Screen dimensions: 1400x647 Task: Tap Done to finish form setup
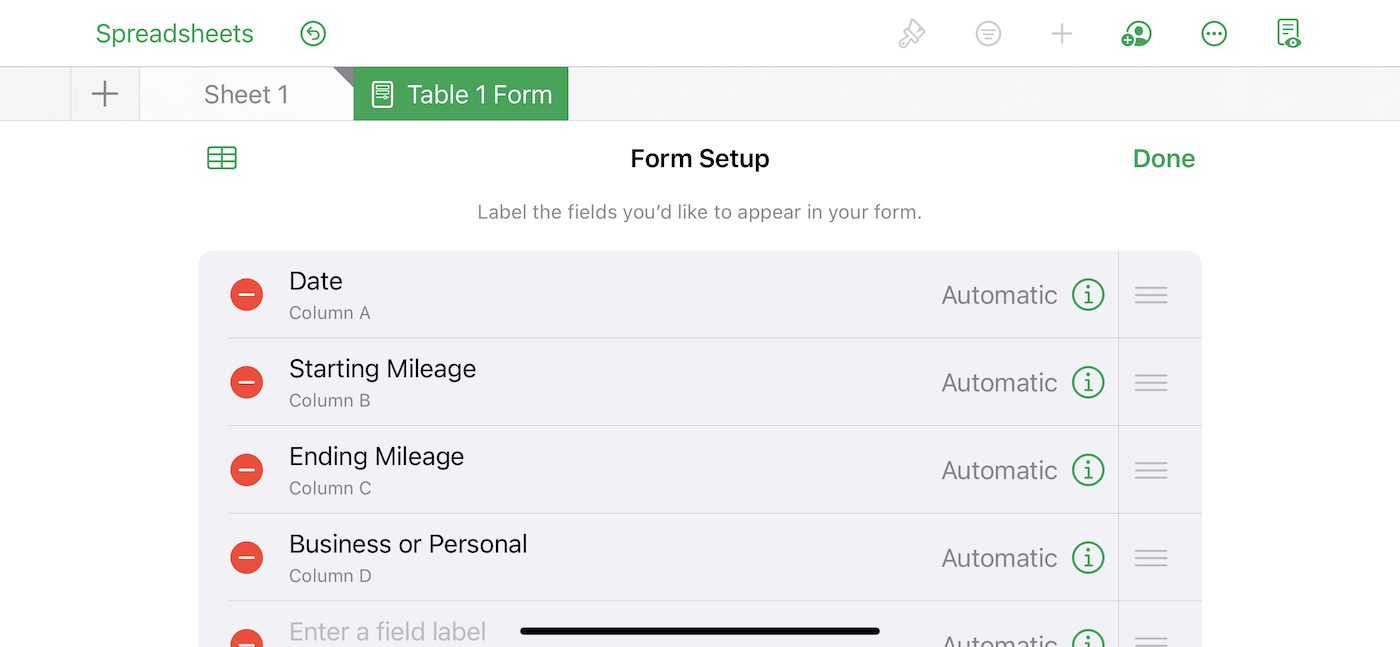coord(1163,158)
